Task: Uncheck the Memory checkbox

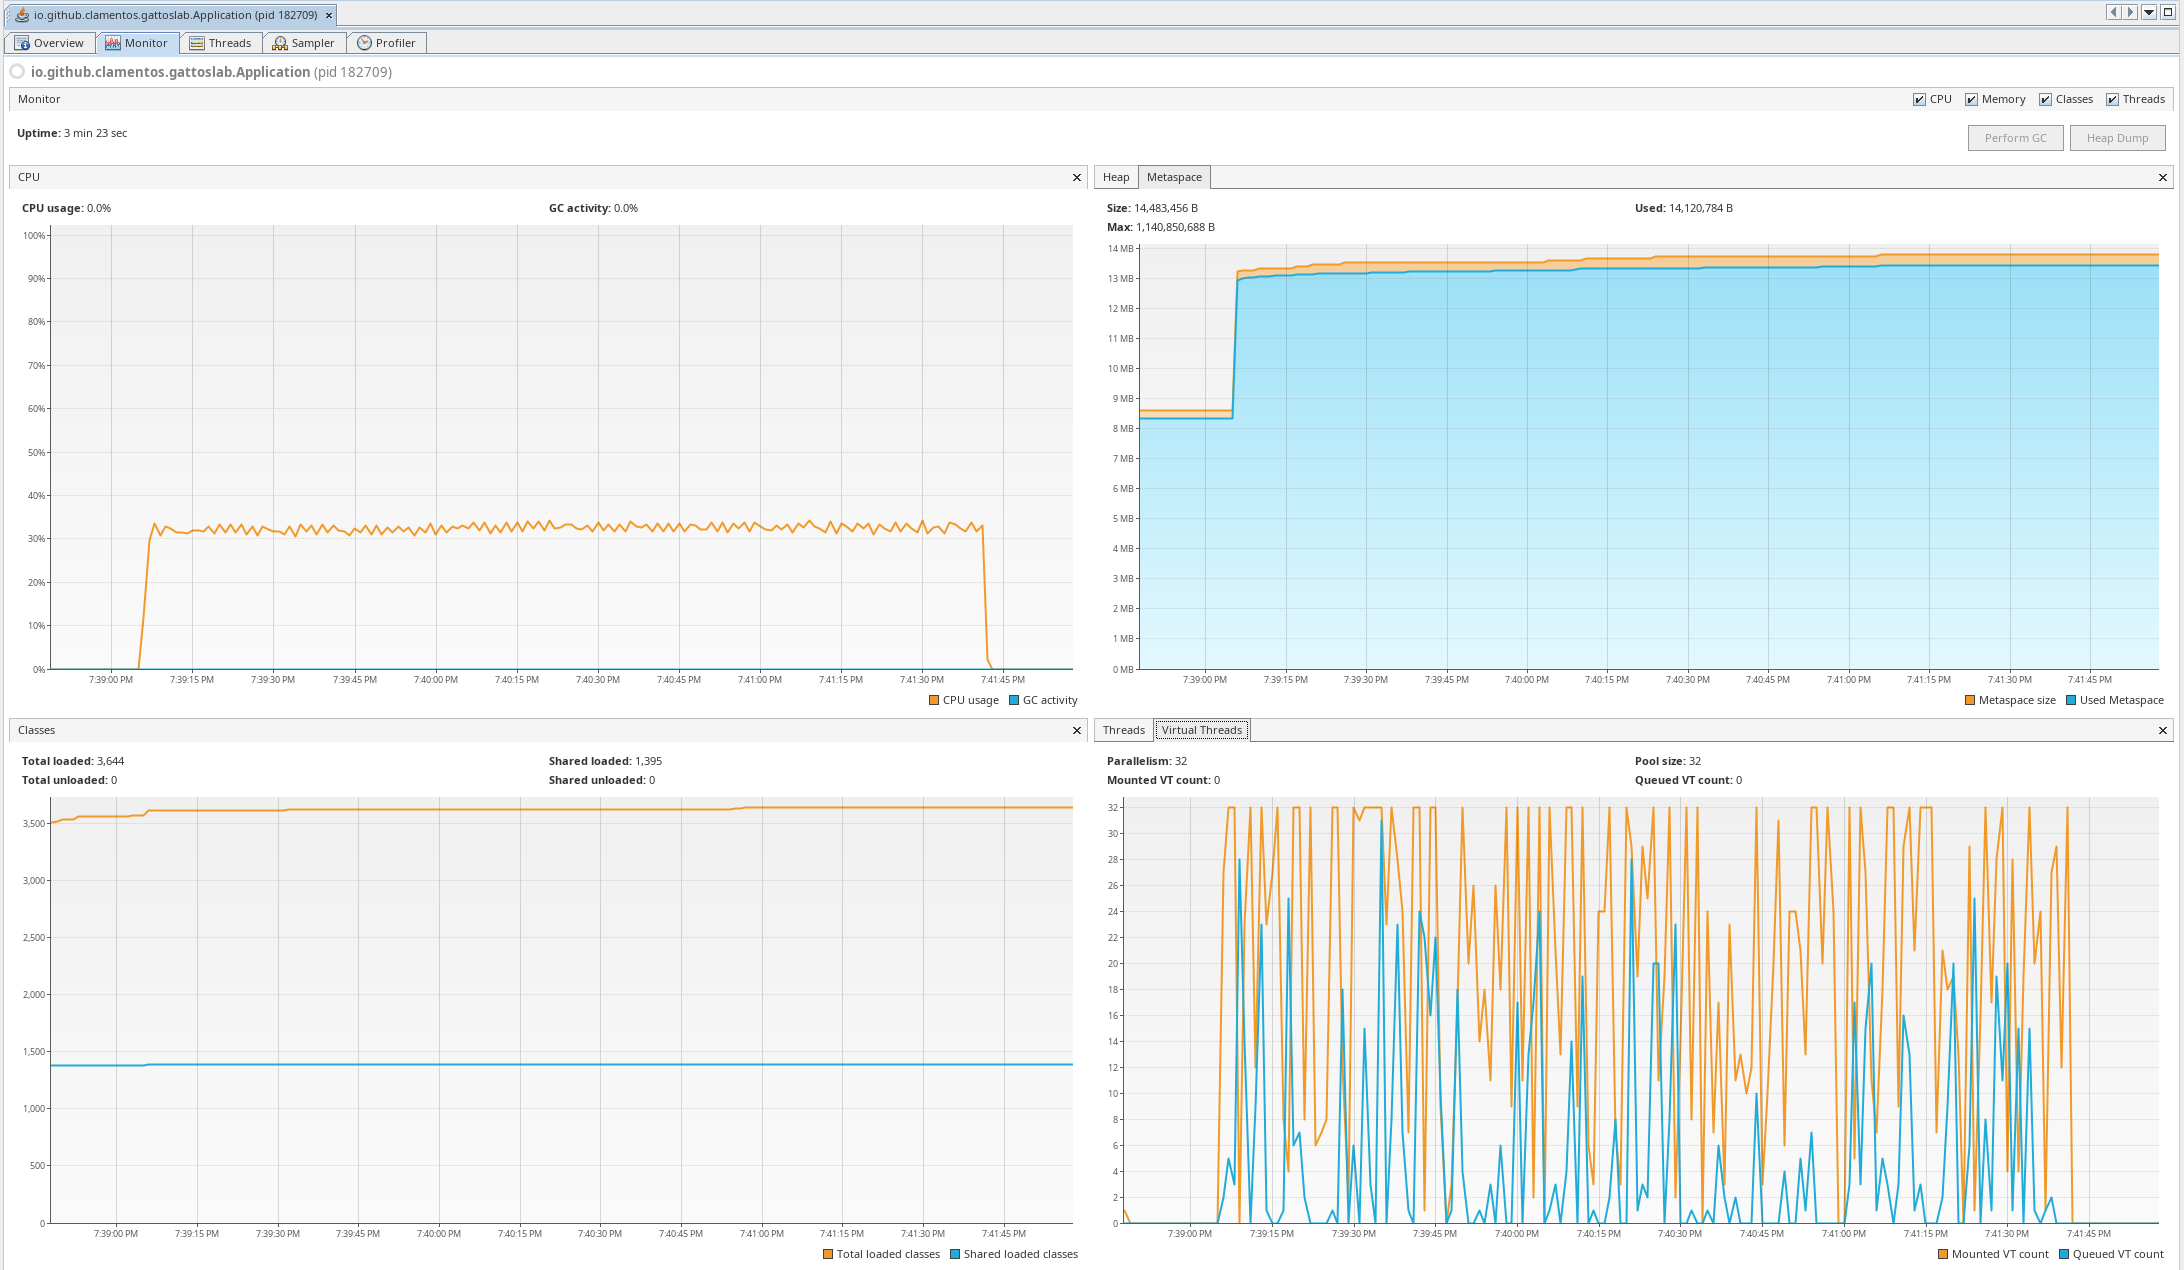Action: (x=1971, y=99)
